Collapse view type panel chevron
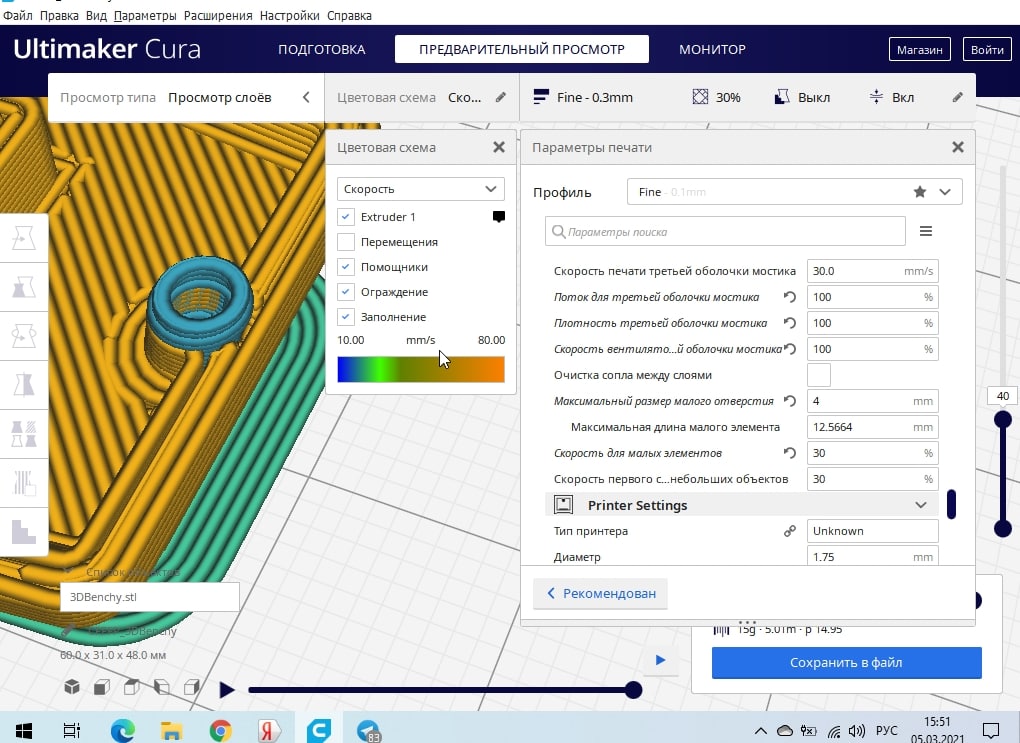 tap(306, 97)
